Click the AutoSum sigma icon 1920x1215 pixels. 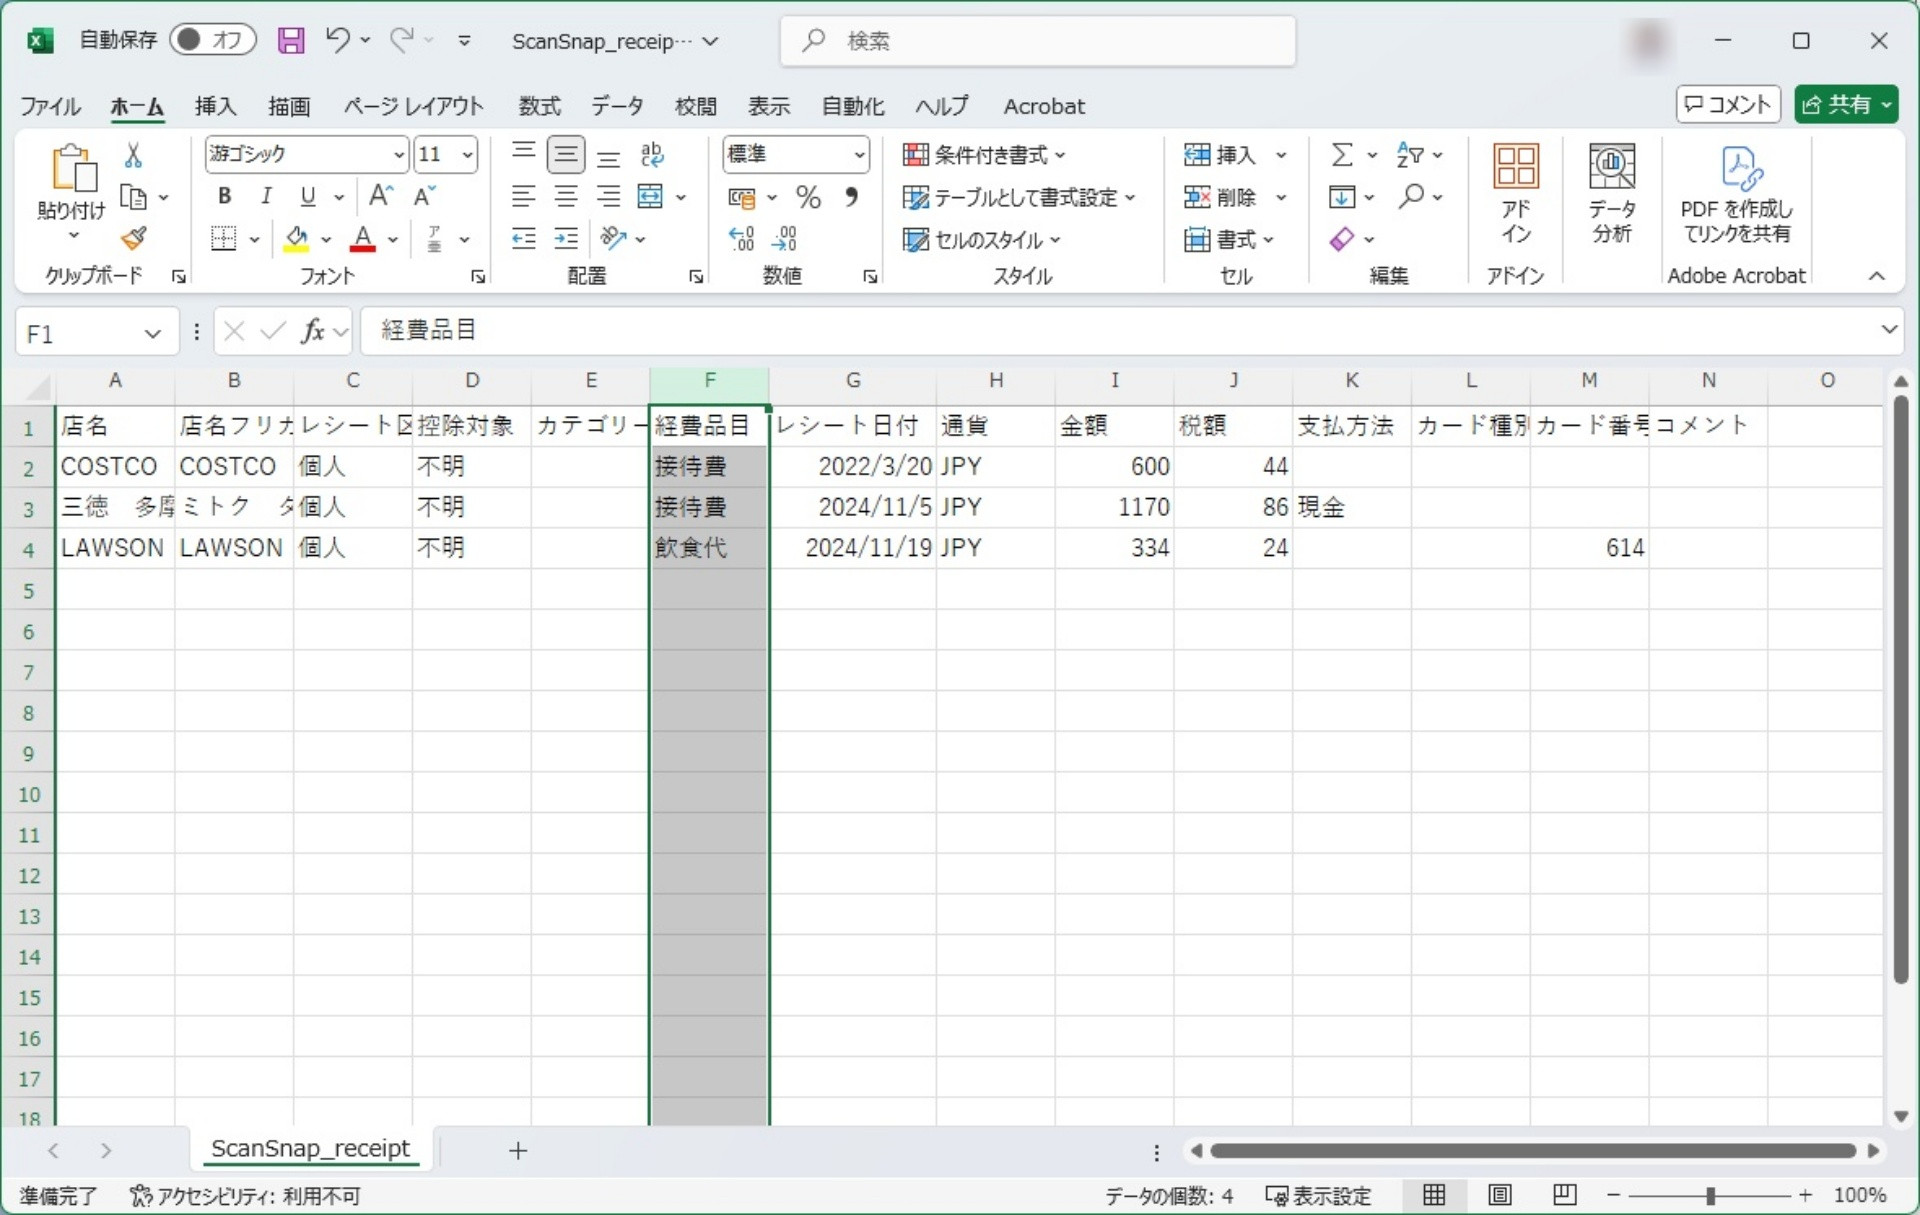tap(1342, 155)
